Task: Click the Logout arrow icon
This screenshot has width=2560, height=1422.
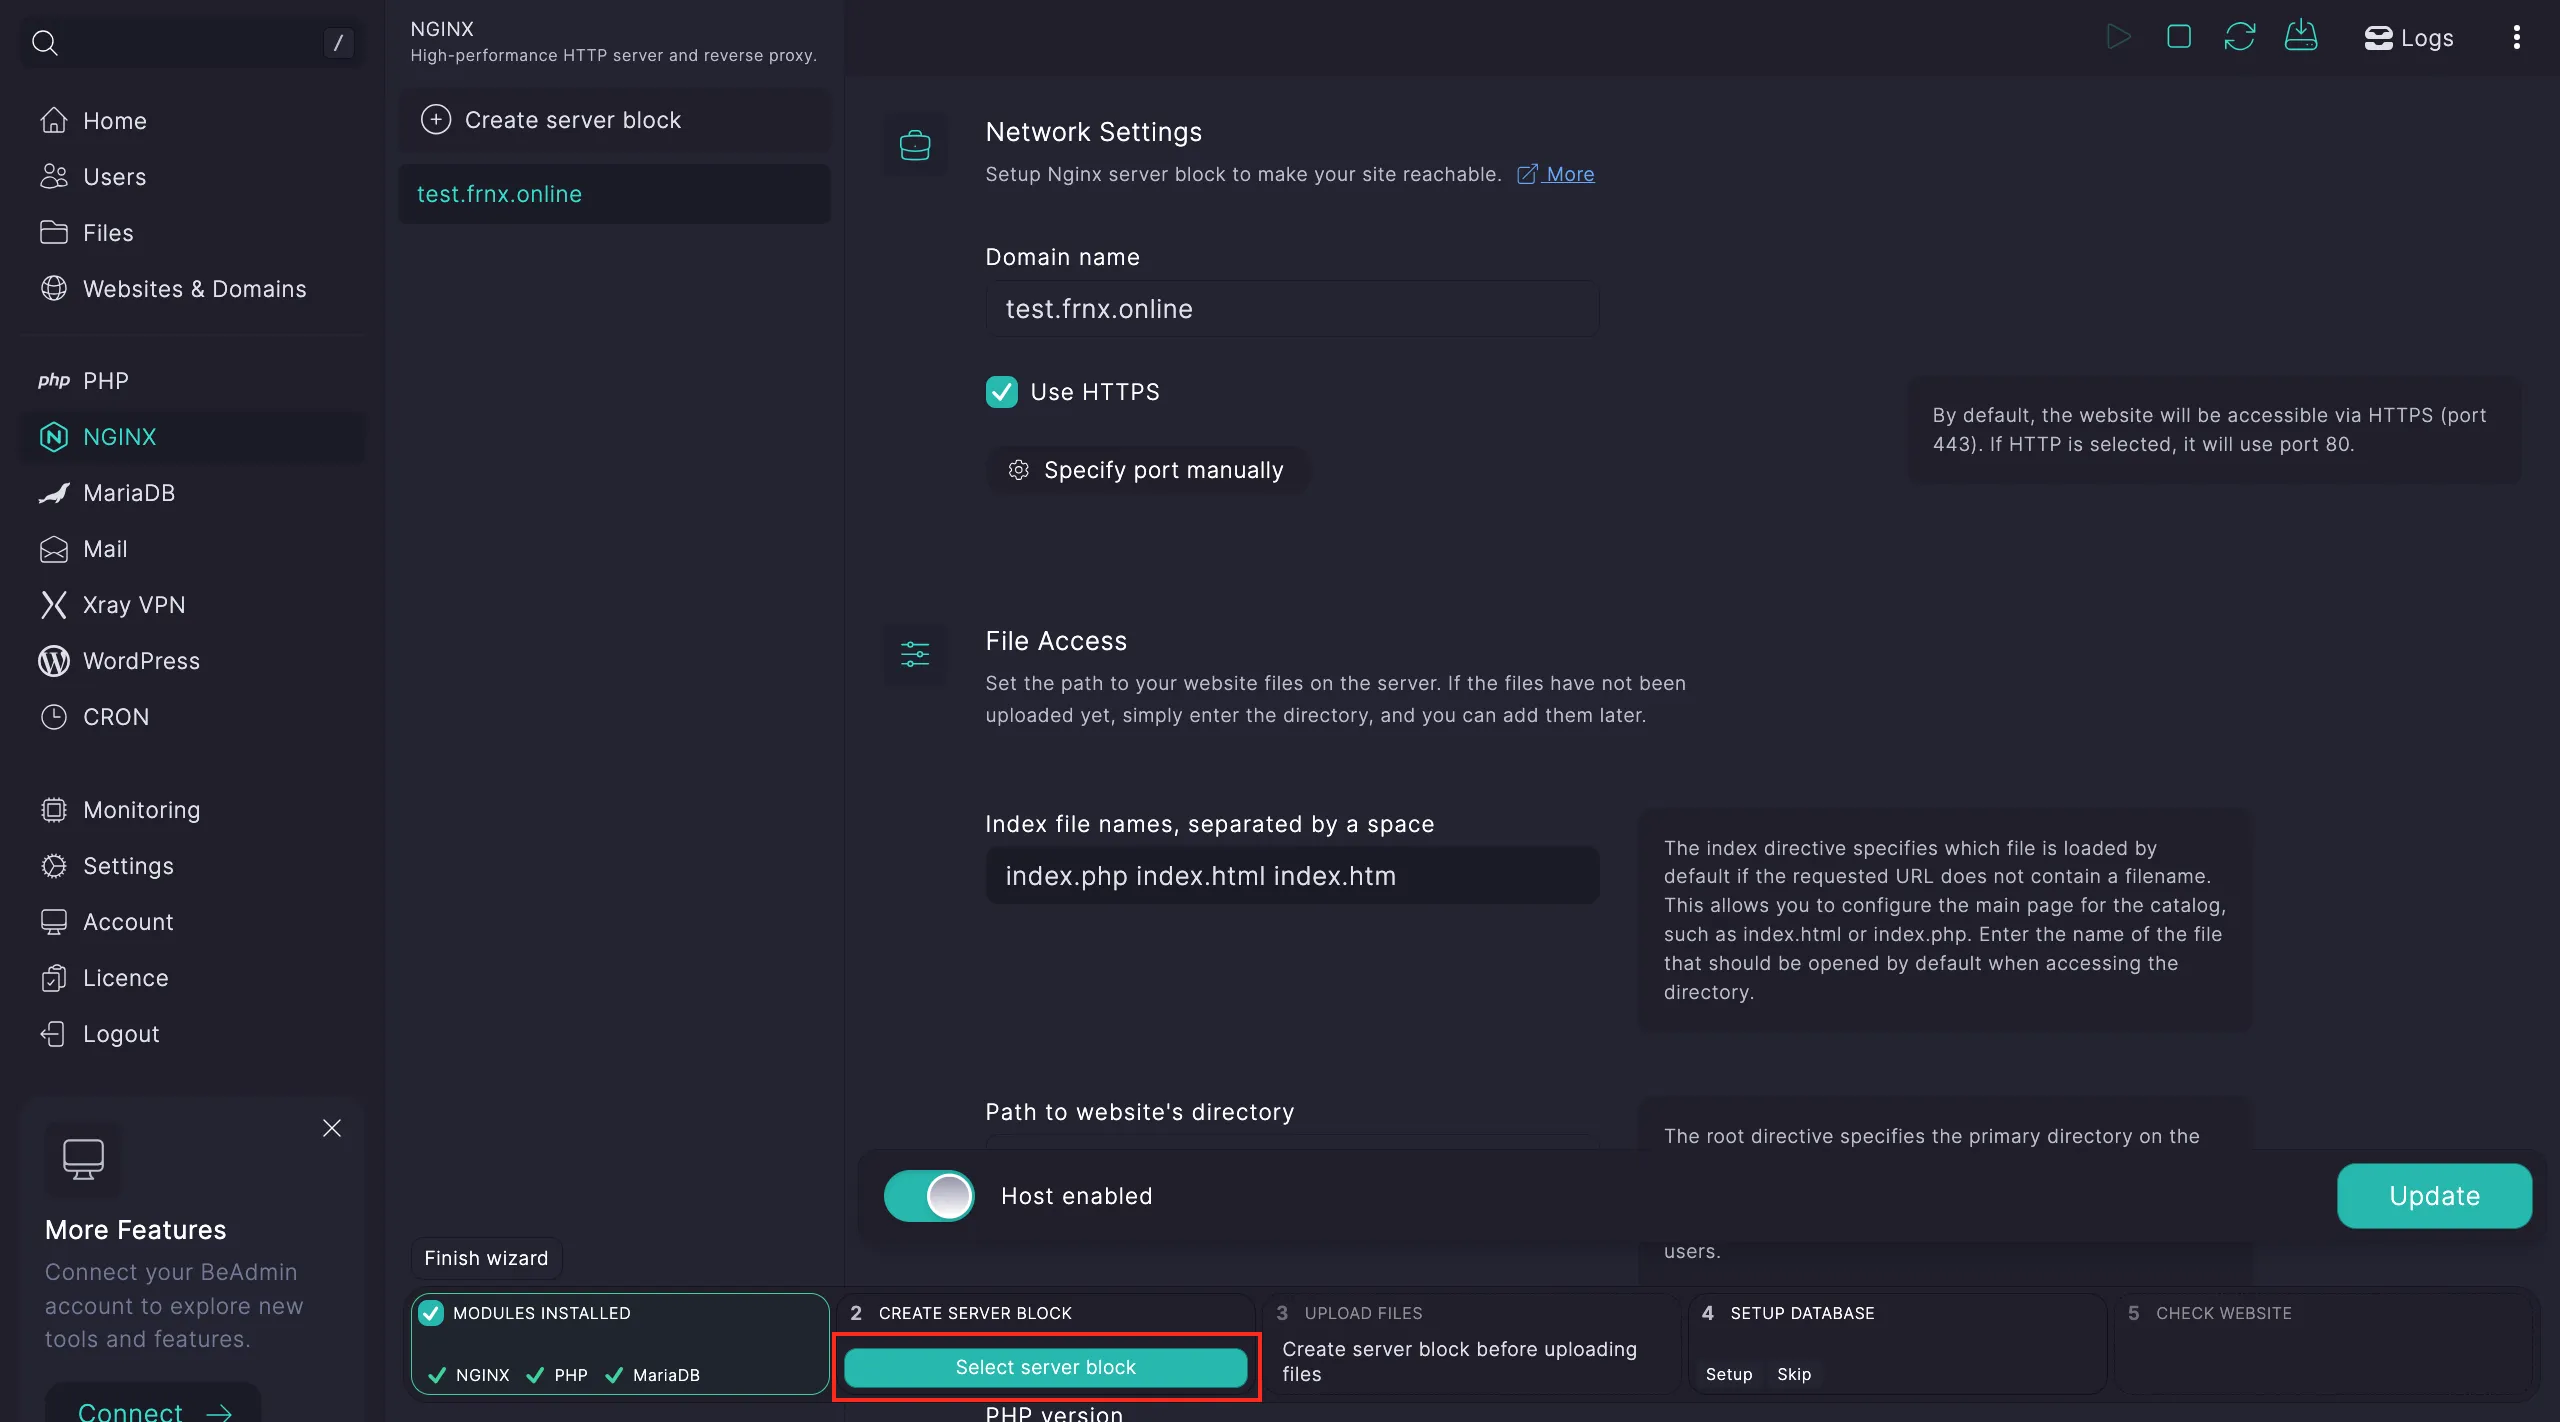Action: pos(54,1034)
